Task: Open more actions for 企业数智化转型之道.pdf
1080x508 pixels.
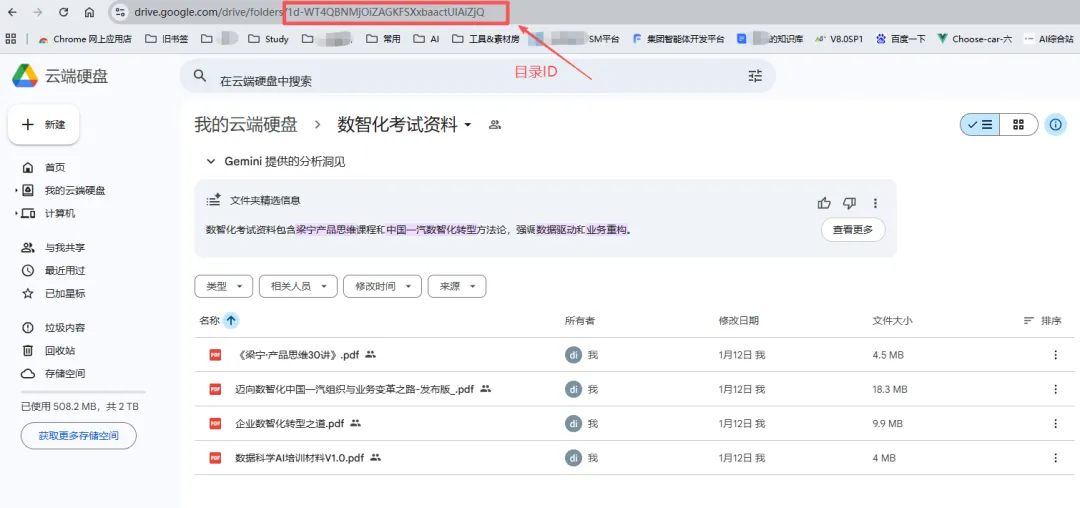Action: [1055, 423]
